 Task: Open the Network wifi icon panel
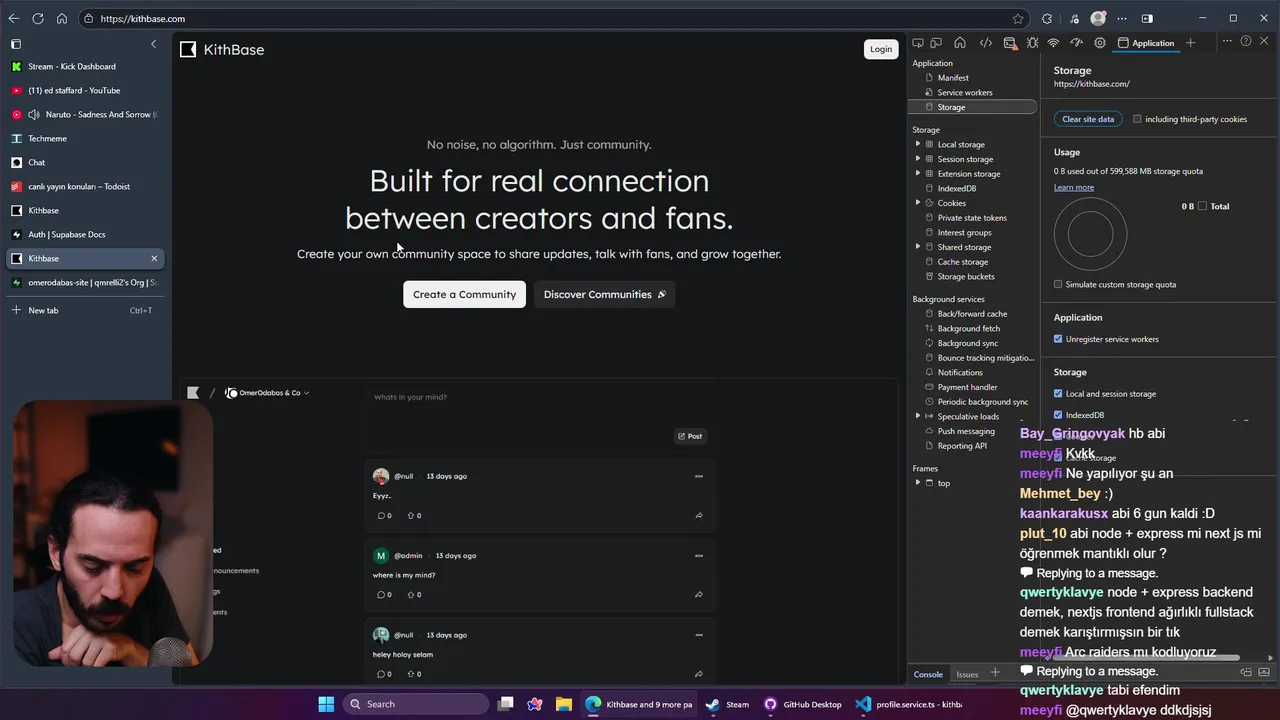pos(1053,43)
